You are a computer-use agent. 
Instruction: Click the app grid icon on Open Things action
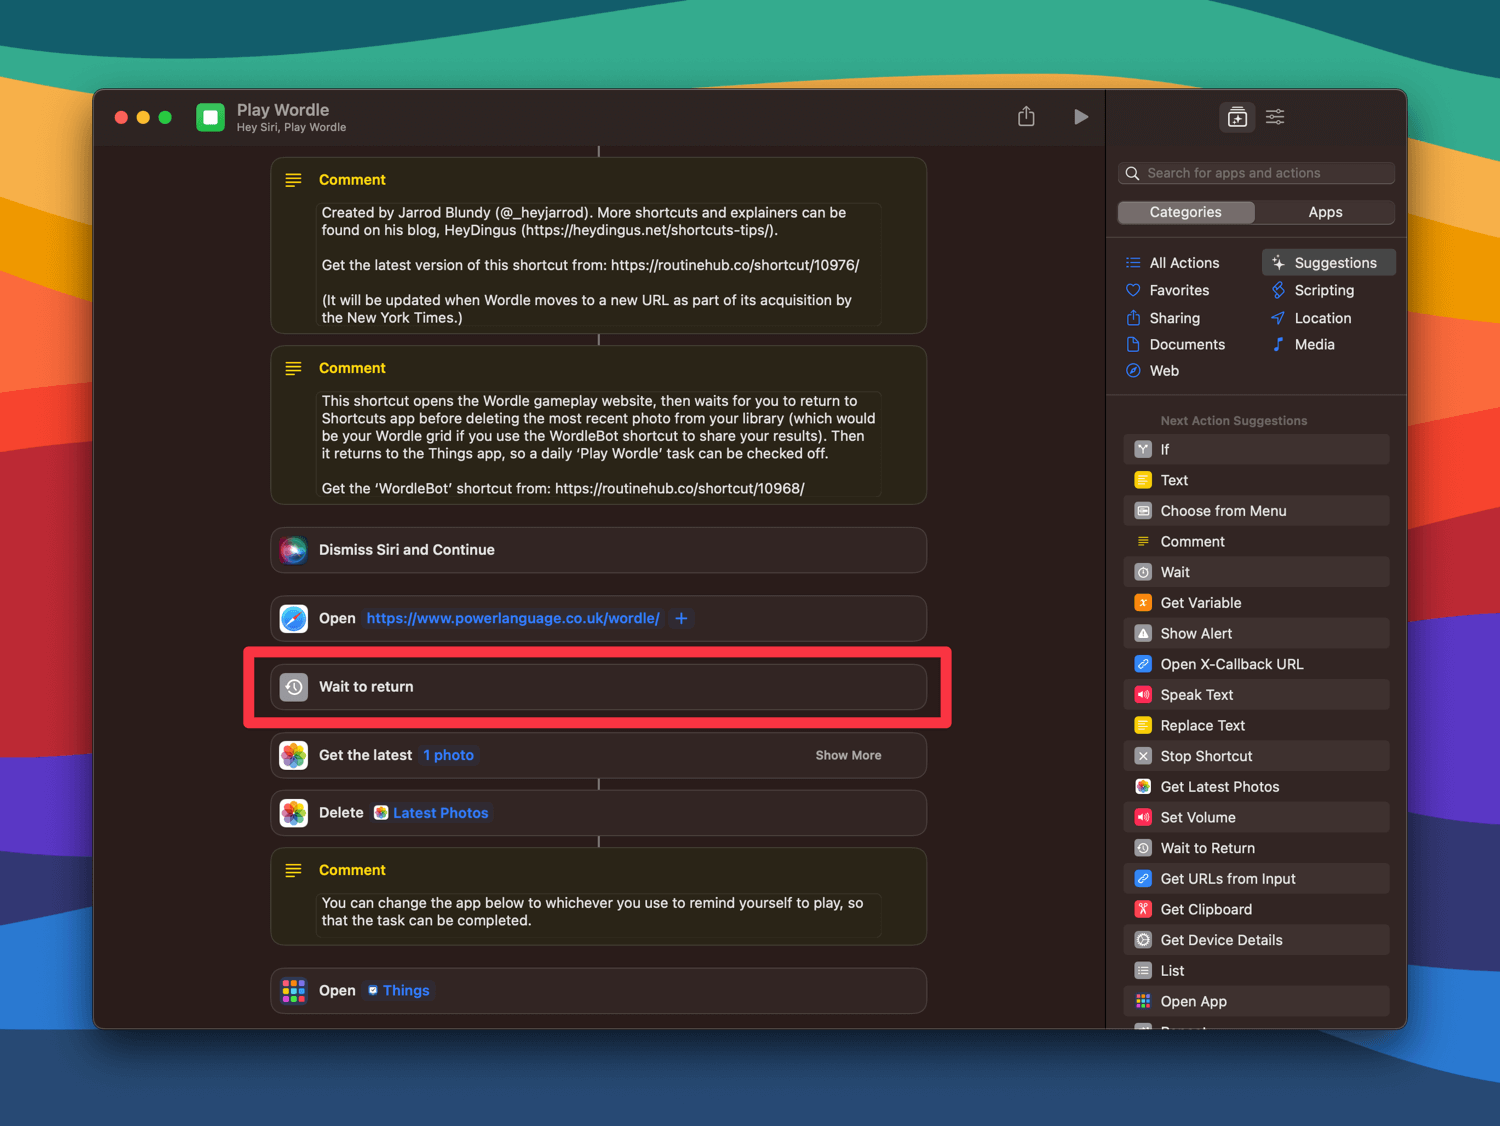[x=294, y=991]
